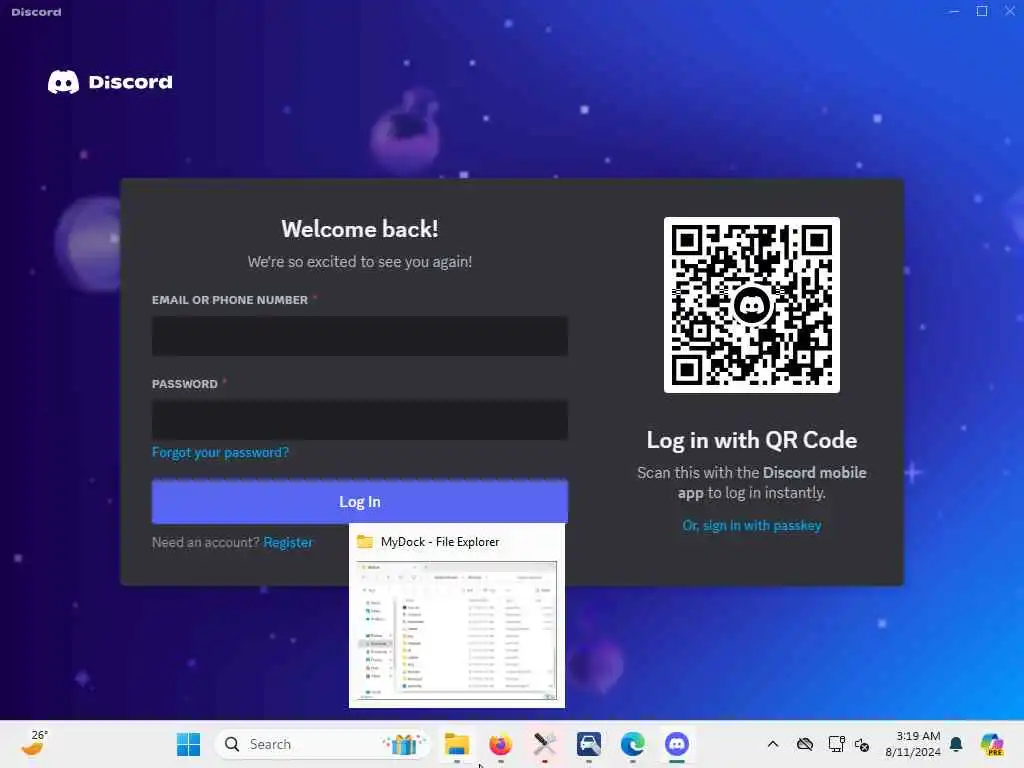The image size is (1024, 768).
Task: Open the Windows Start menu
Action: pos(188,744)
